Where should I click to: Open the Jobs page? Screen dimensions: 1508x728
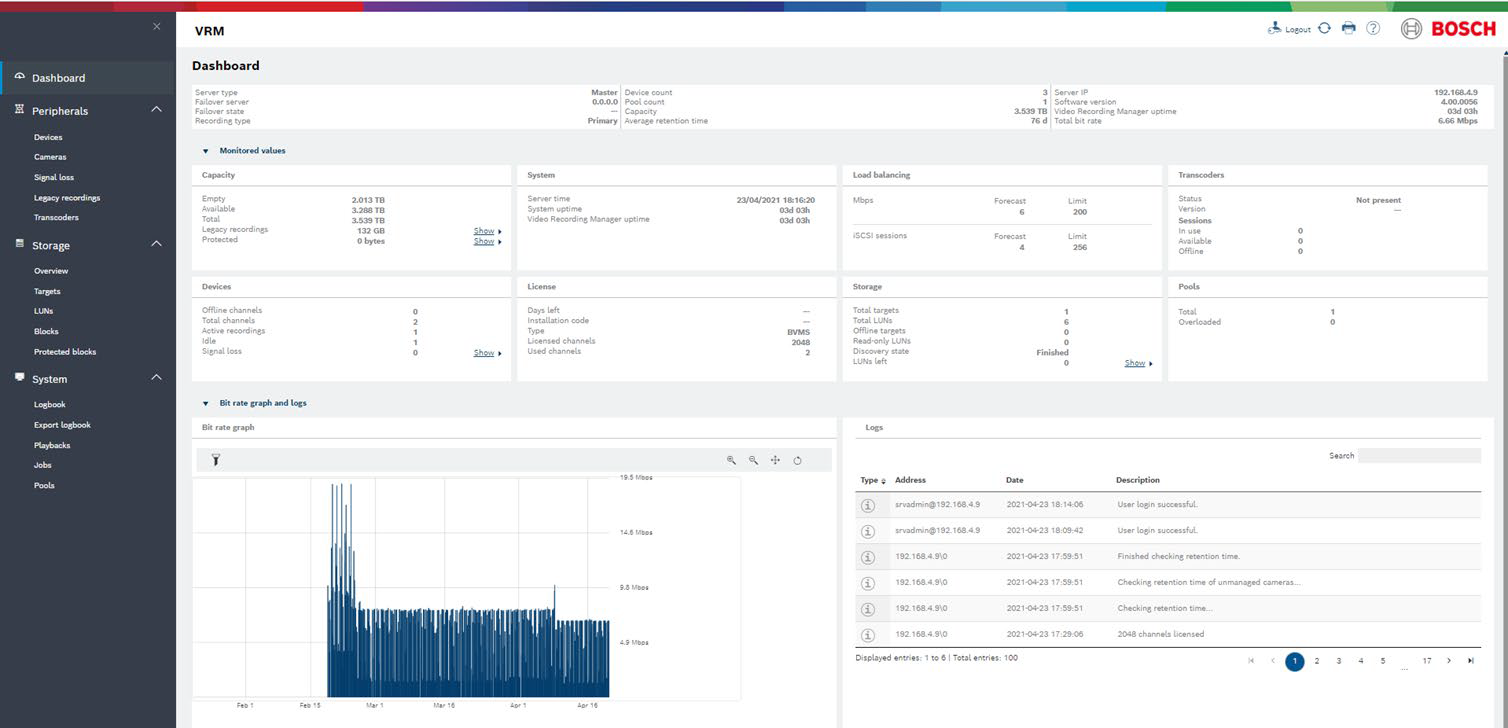43,465
